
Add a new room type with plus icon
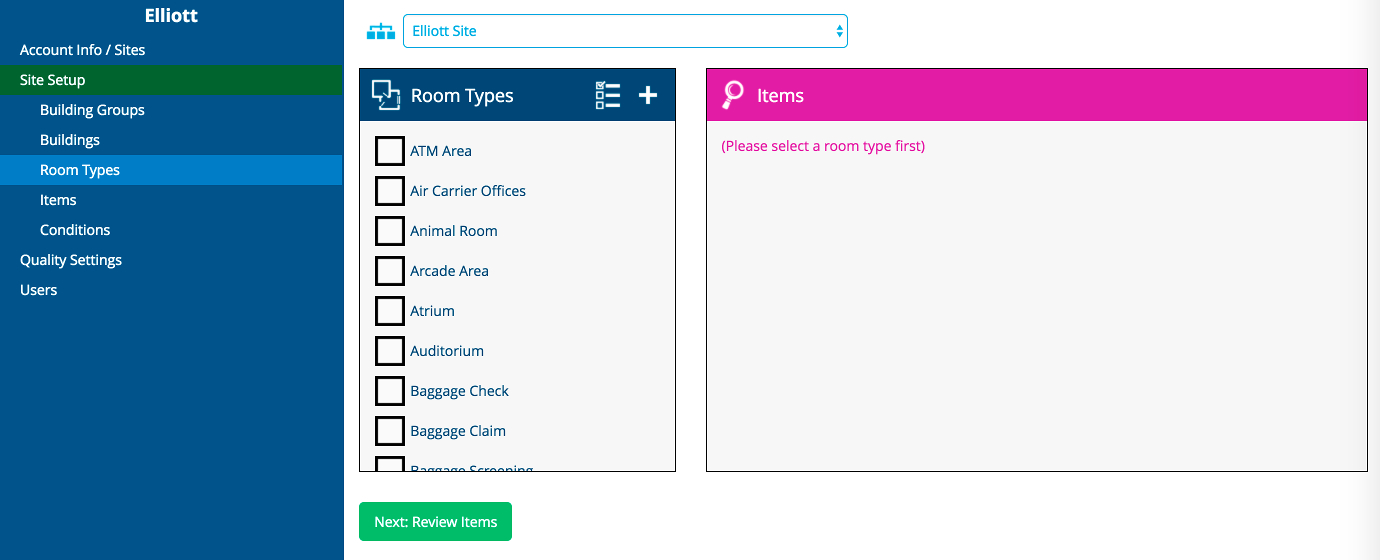click(x=648, y=95)
